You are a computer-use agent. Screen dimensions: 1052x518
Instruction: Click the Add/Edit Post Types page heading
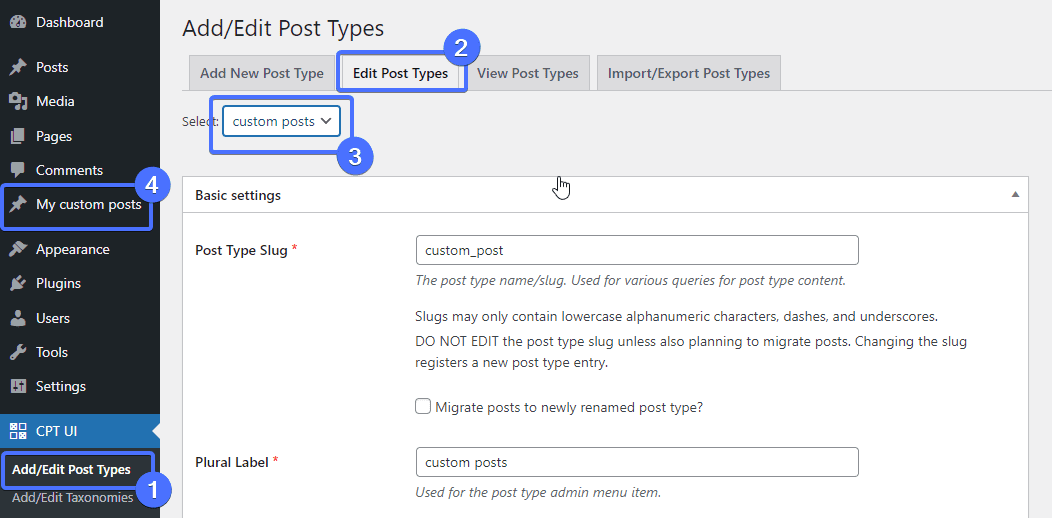pos(283,28)
